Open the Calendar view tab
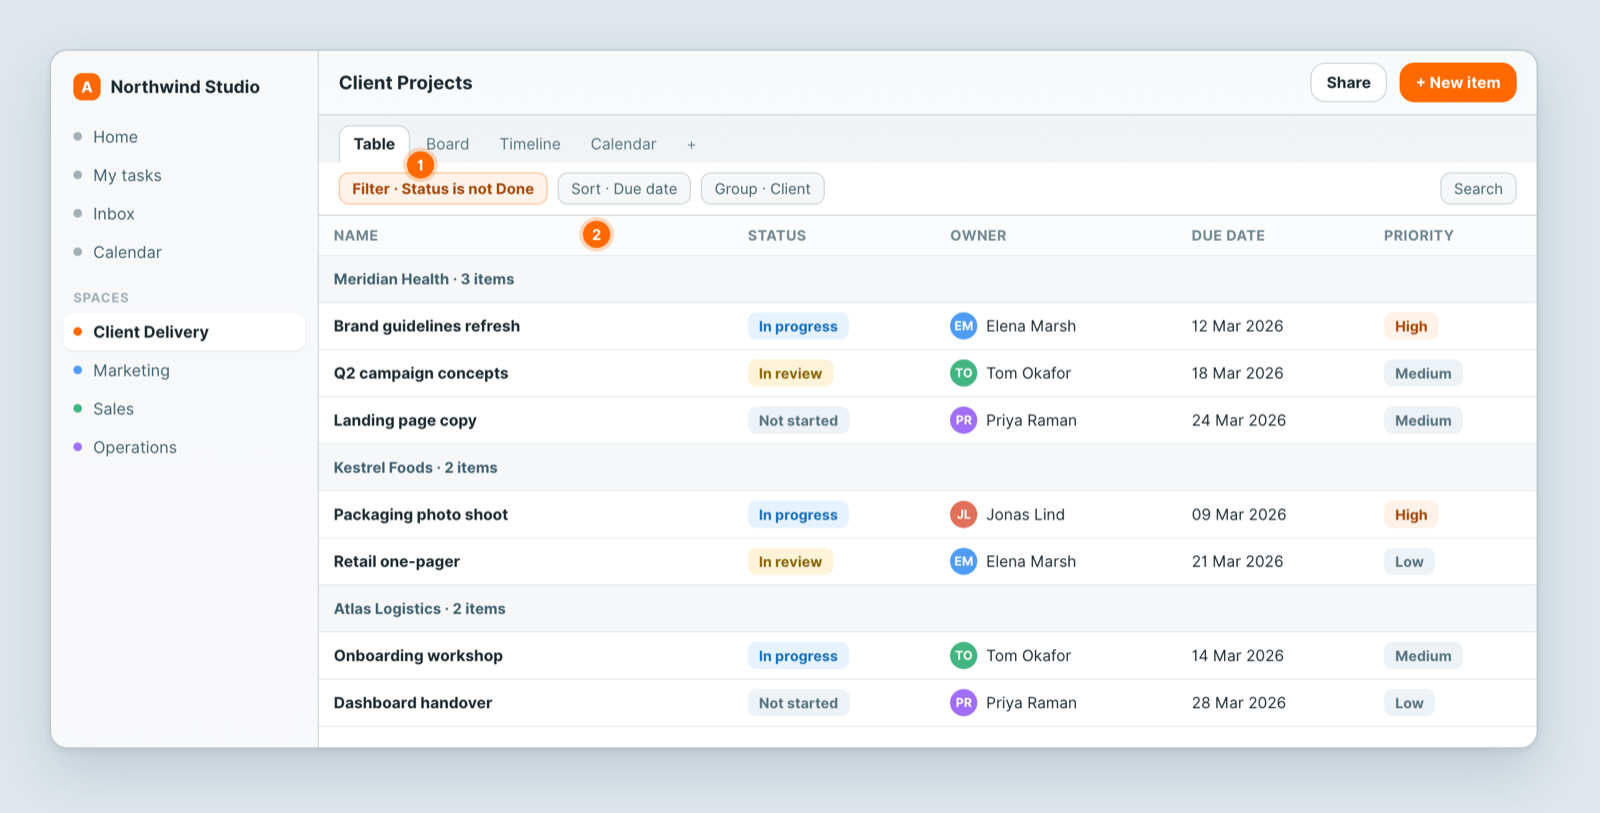The height and width of the screenshot is (813, 1600). coord(623,144)
